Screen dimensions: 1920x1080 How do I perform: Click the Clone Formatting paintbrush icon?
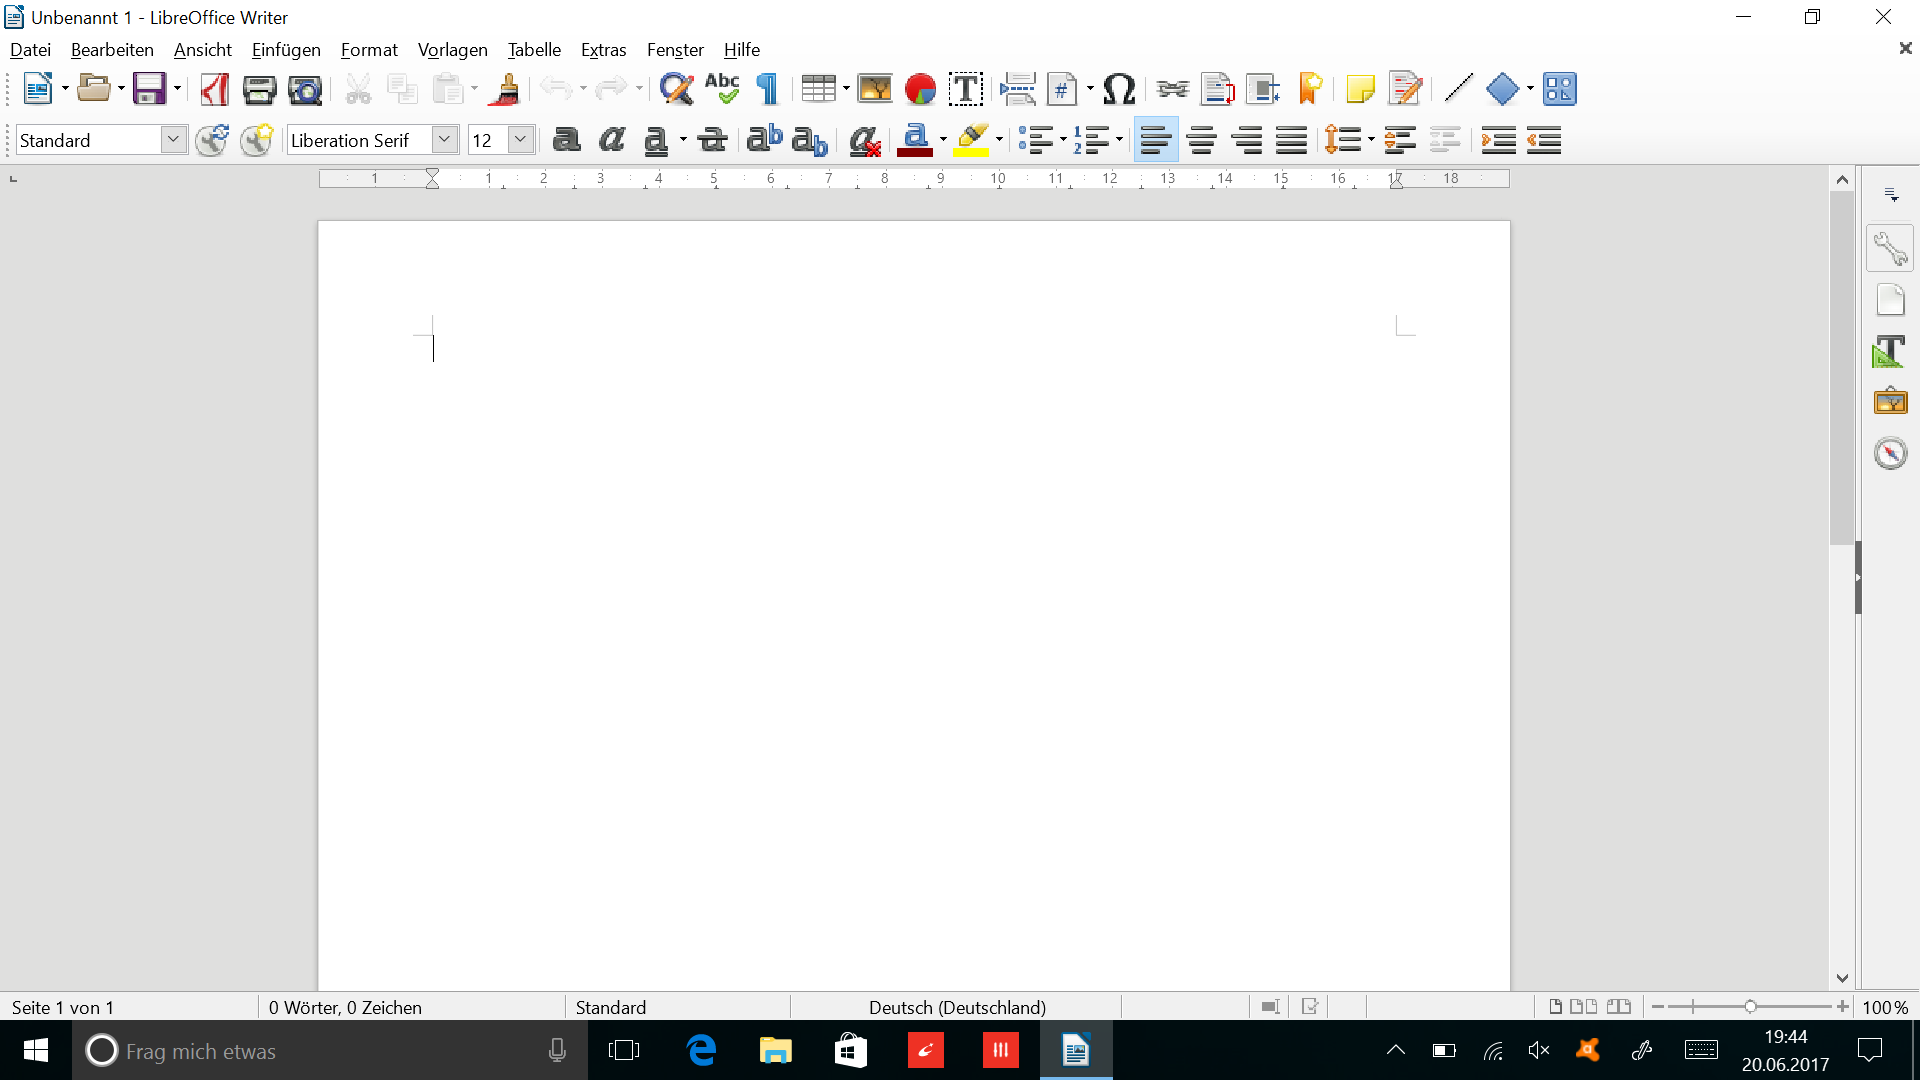[507, 90]
